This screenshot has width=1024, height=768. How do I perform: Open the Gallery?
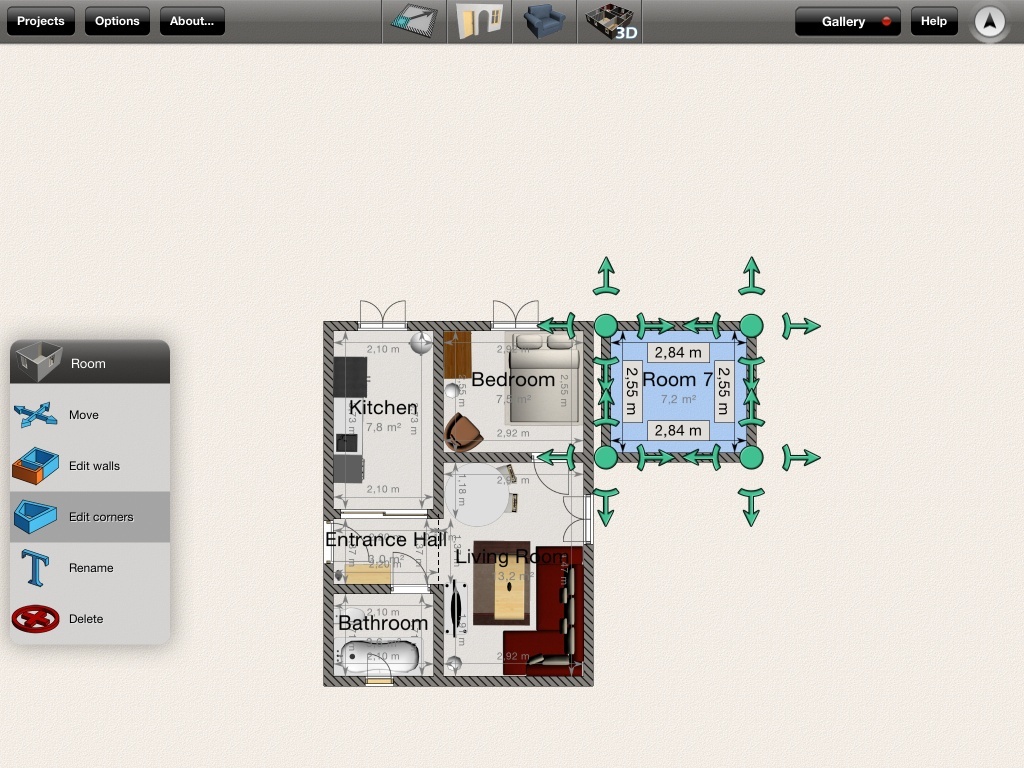(846, 20)
